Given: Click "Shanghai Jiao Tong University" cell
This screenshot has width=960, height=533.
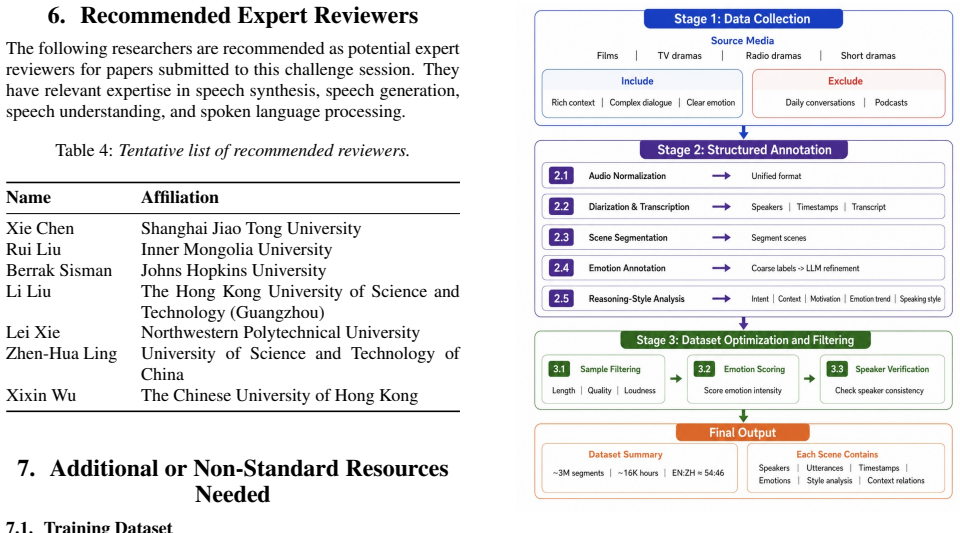Looking at the screenshot, I should 251,229.
